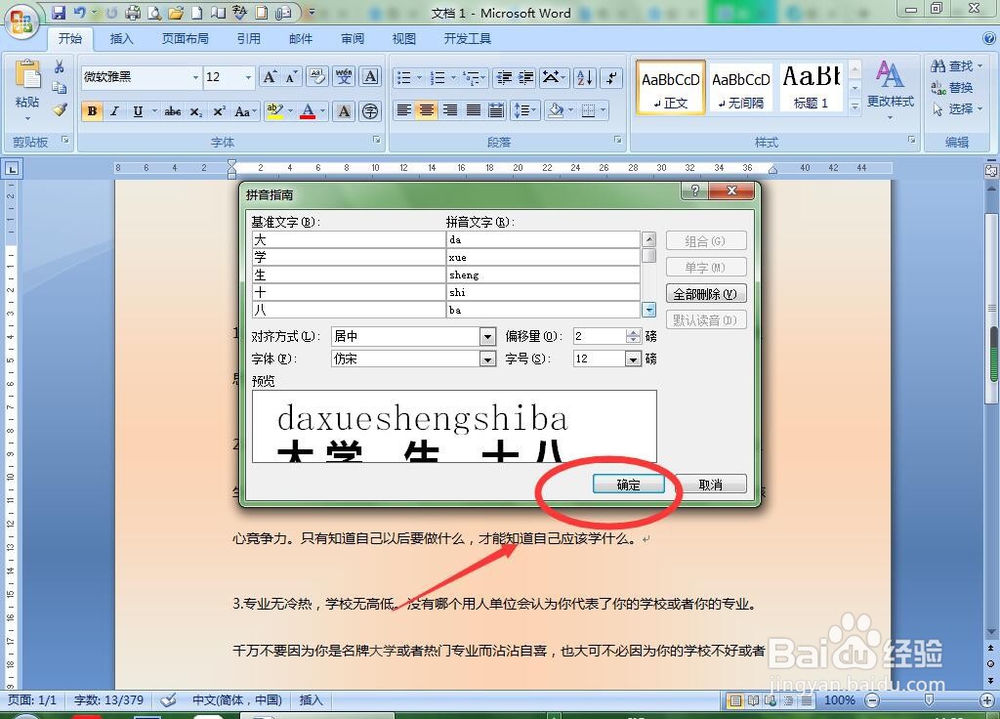
Task: Shrink the font size
Action: (x=291, y=77)
